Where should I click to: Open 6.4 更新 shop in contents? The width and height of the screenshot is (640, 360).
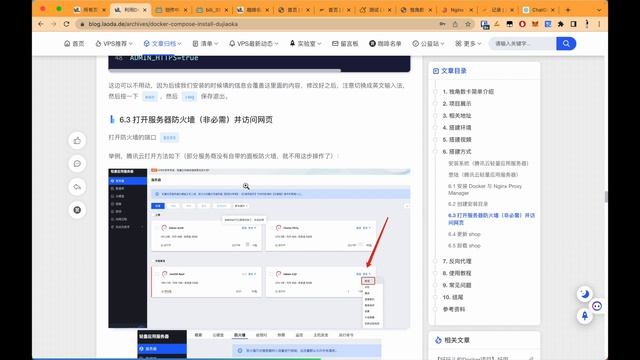[464, 234]
